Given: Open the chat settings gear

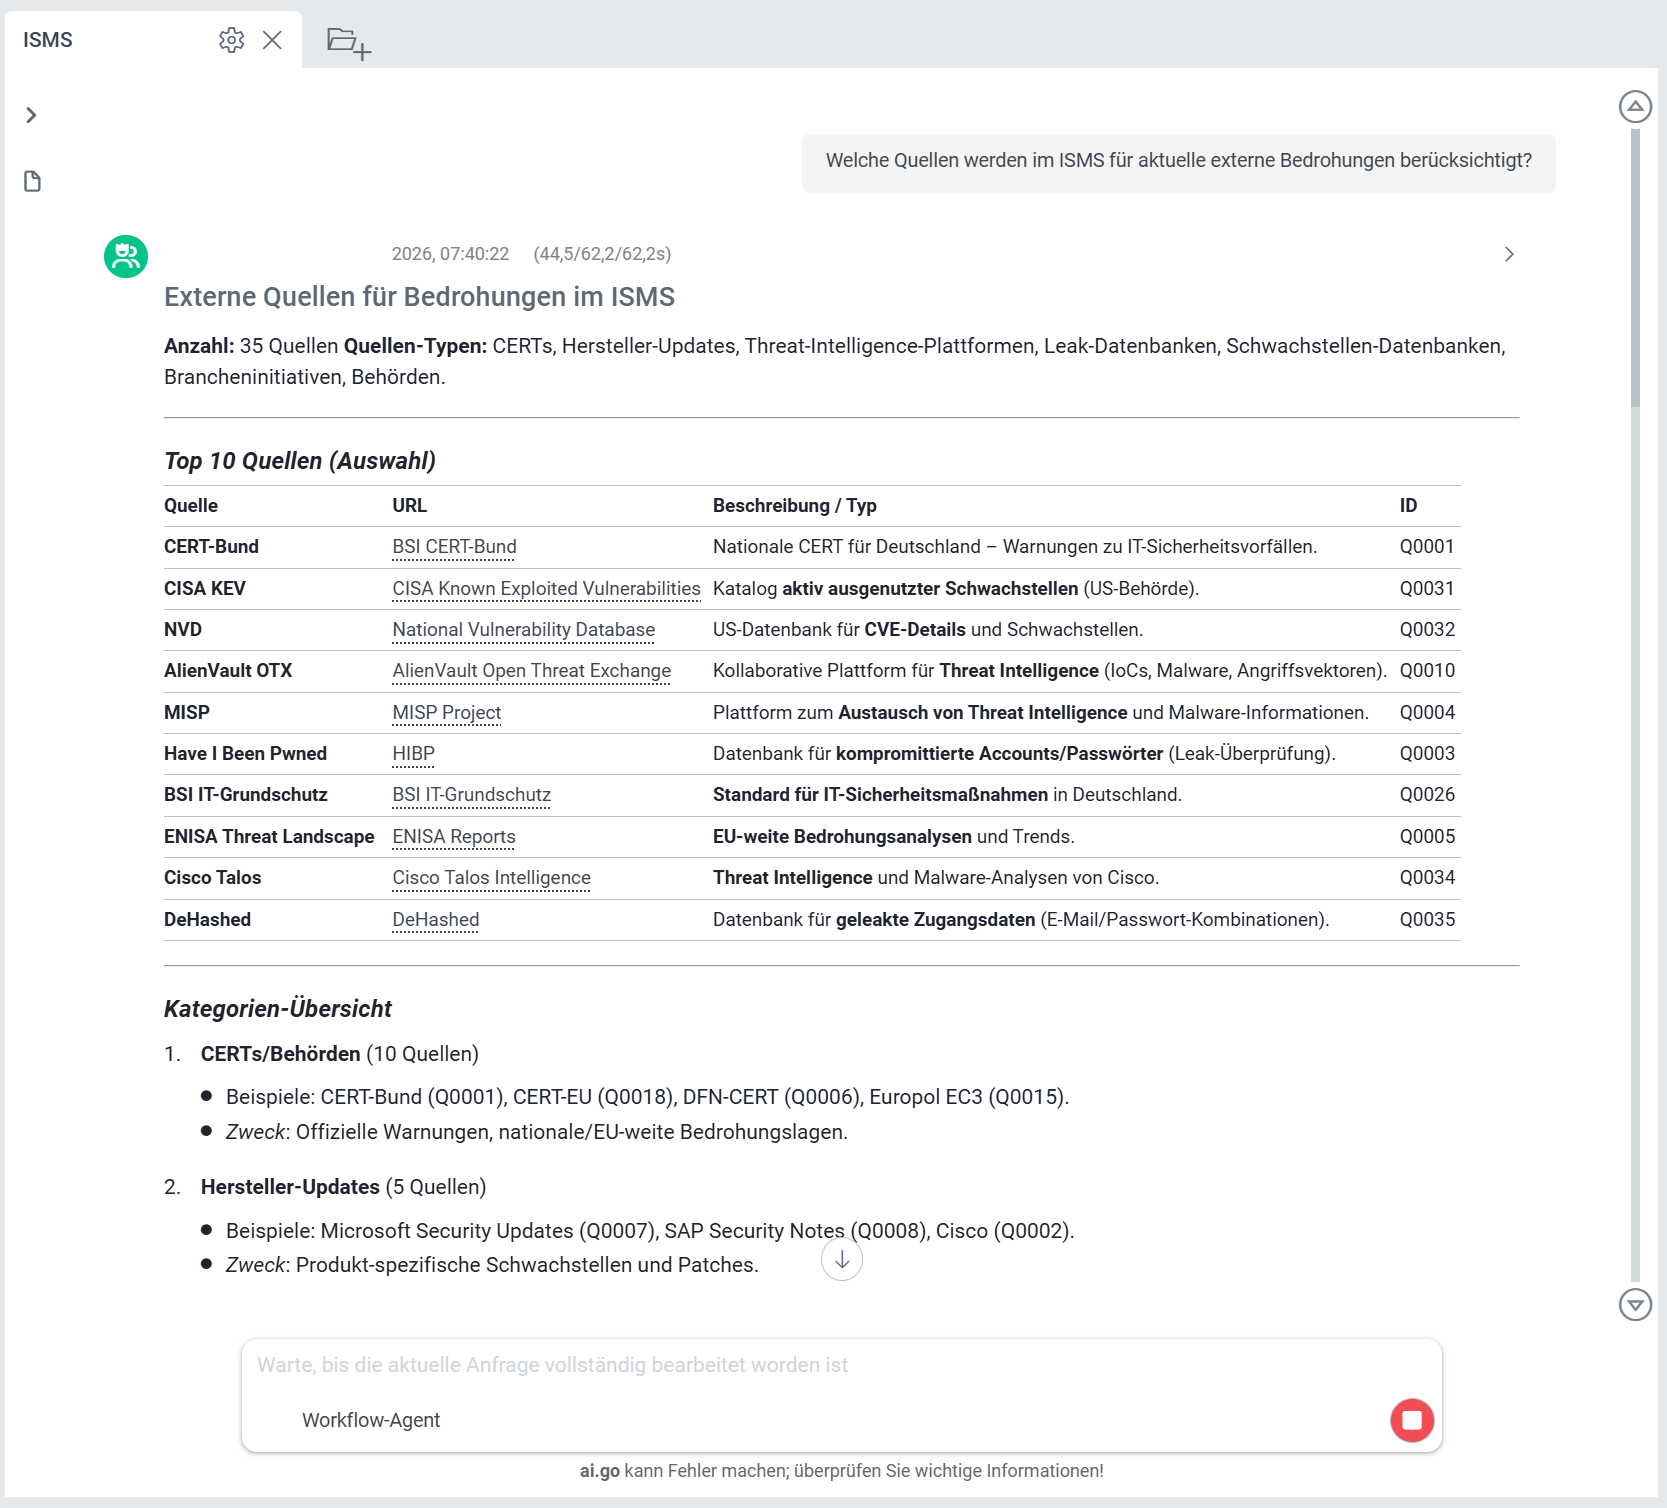Looking at the screenshot, I should click(x=231, y=40).
